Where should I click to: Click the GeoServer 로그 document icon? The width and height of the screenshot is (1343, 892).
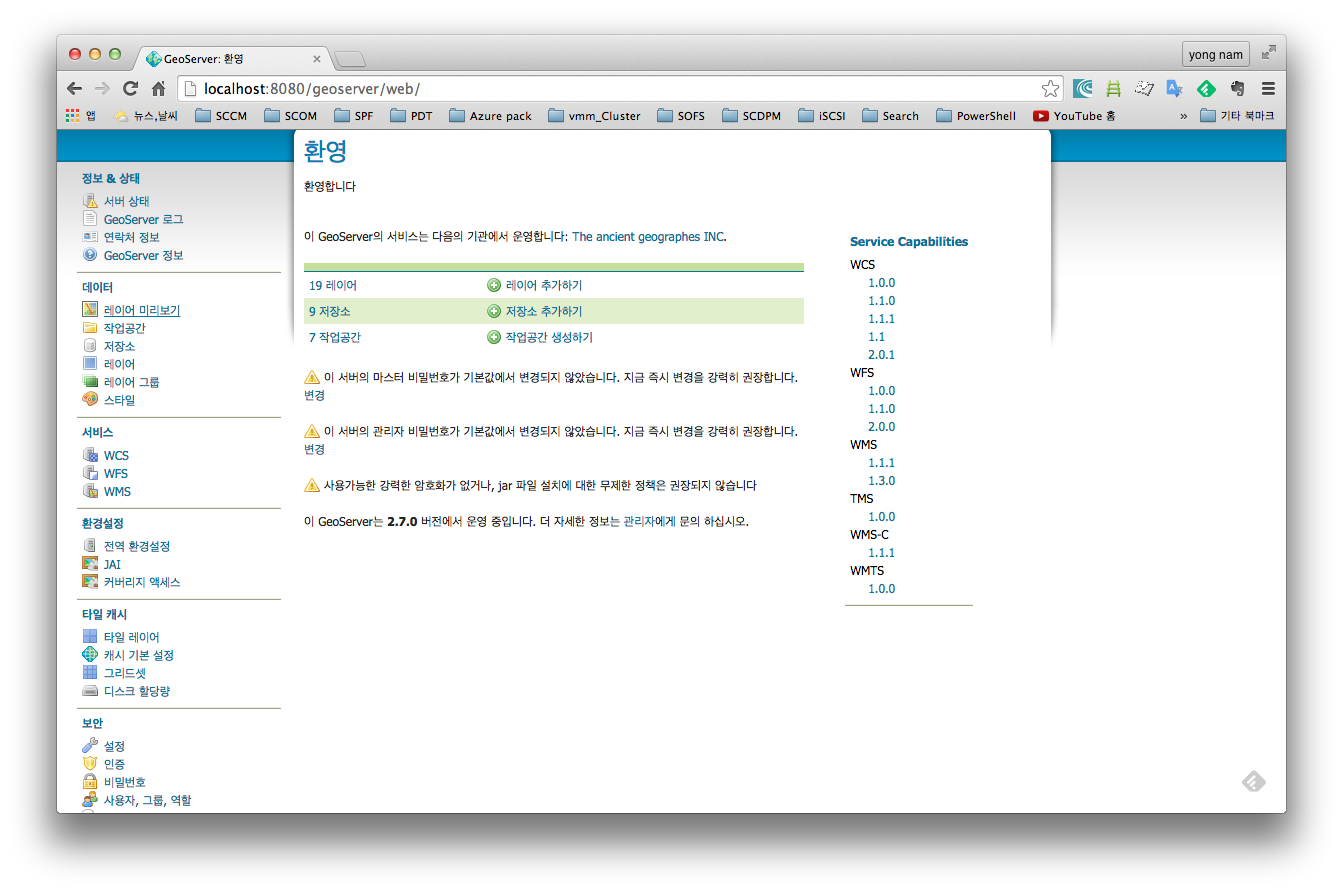click(x=90, y=219)
